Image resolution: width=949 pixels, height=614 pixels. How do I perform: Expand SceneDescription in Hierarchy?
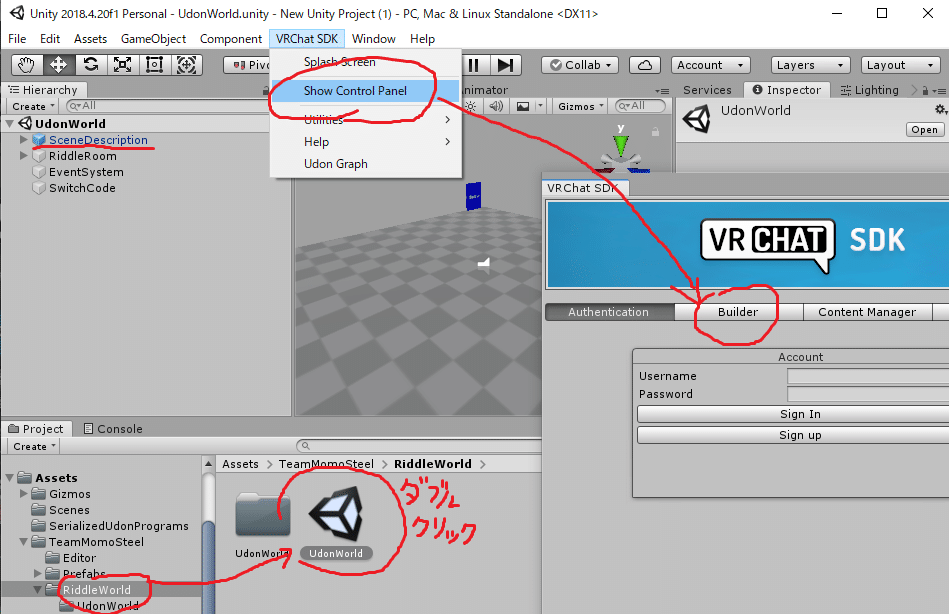coord(24,139)
